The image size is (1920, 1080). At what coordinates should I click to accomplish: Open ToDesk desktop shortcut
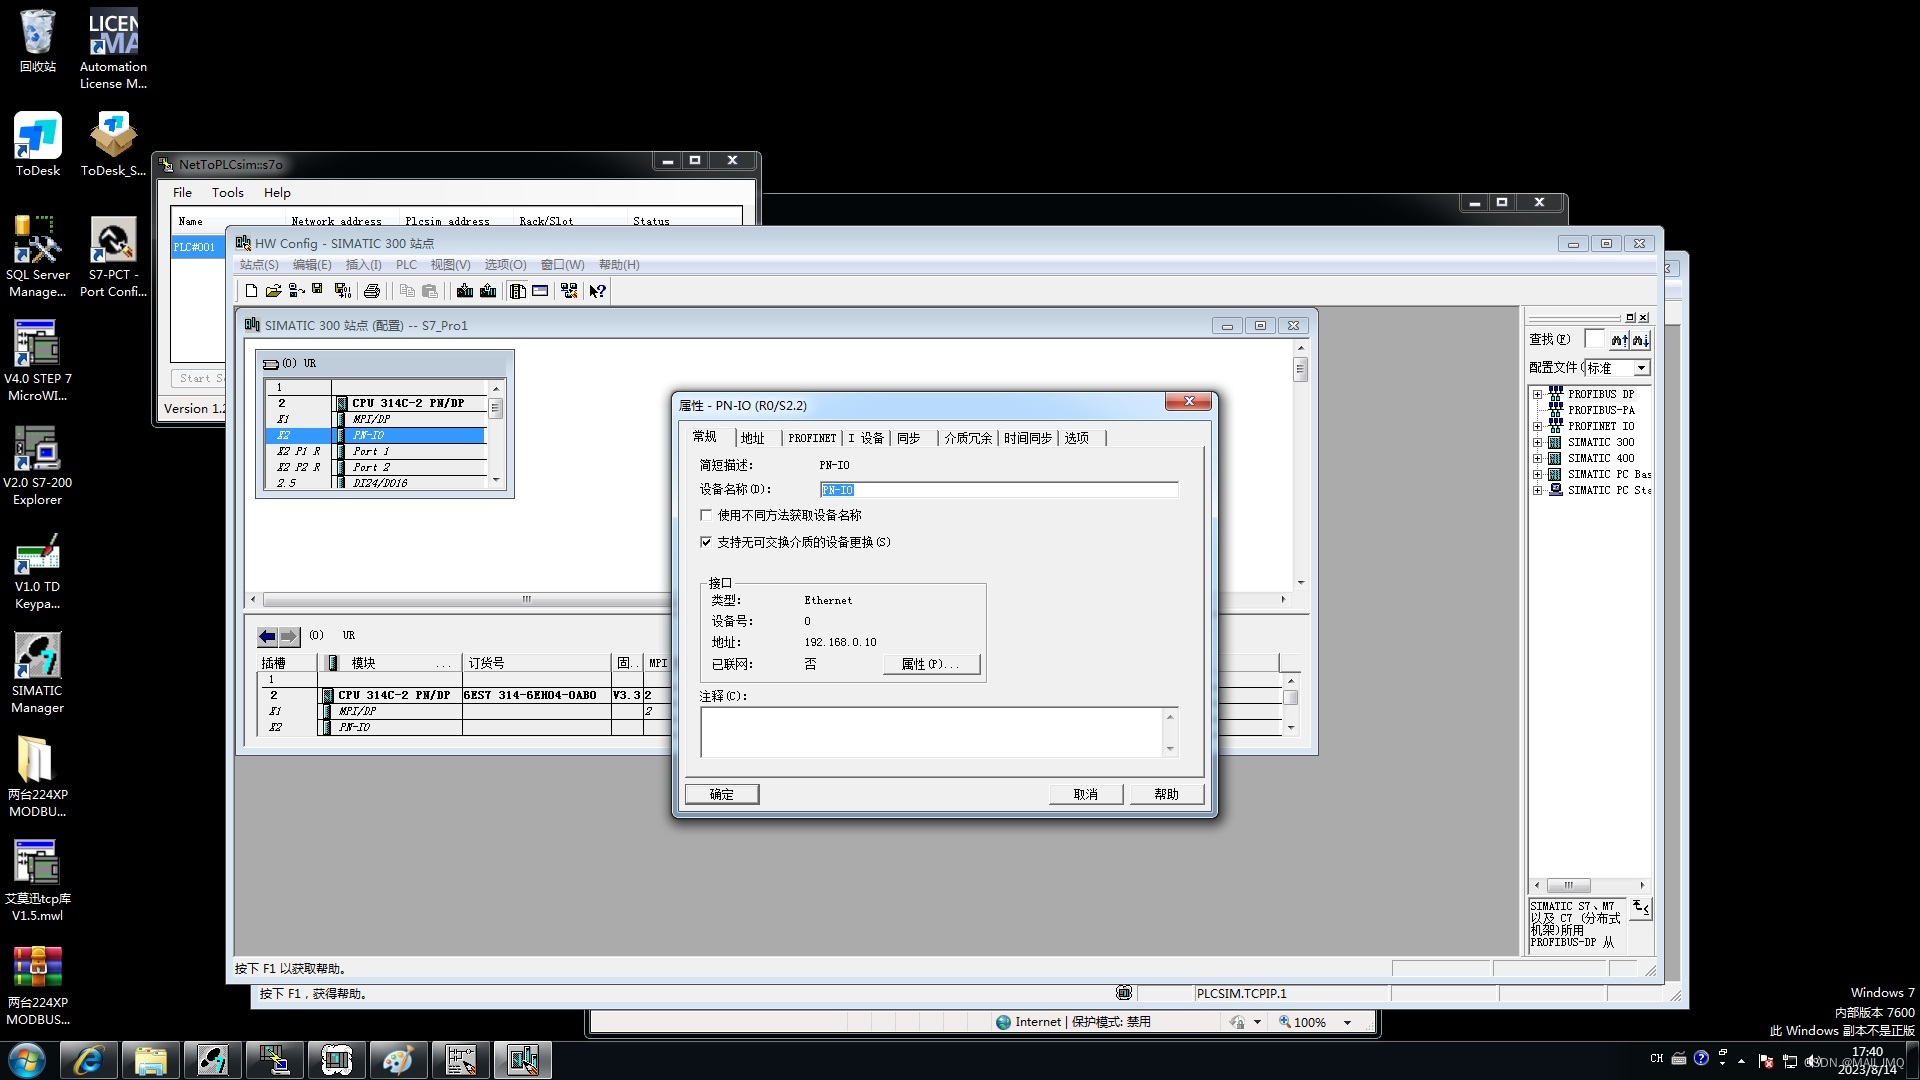pyautogui.click(x=37, y=145)
